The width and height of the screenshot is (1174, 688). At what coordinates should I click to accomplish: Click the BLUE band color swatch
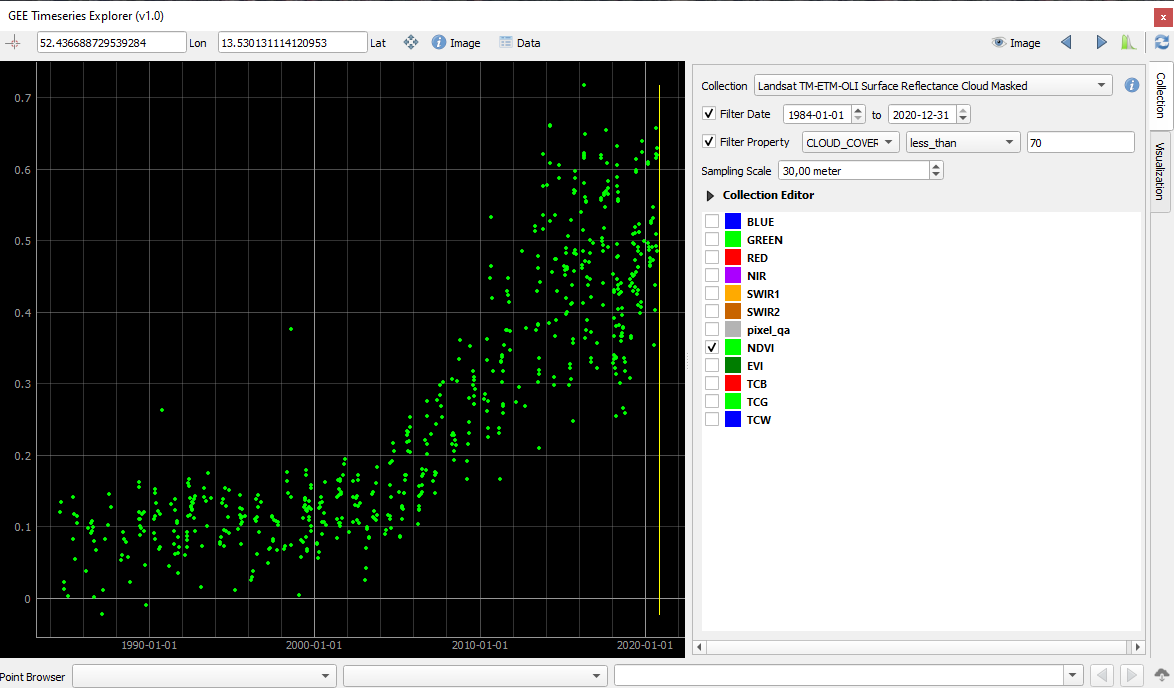[733, 222]
